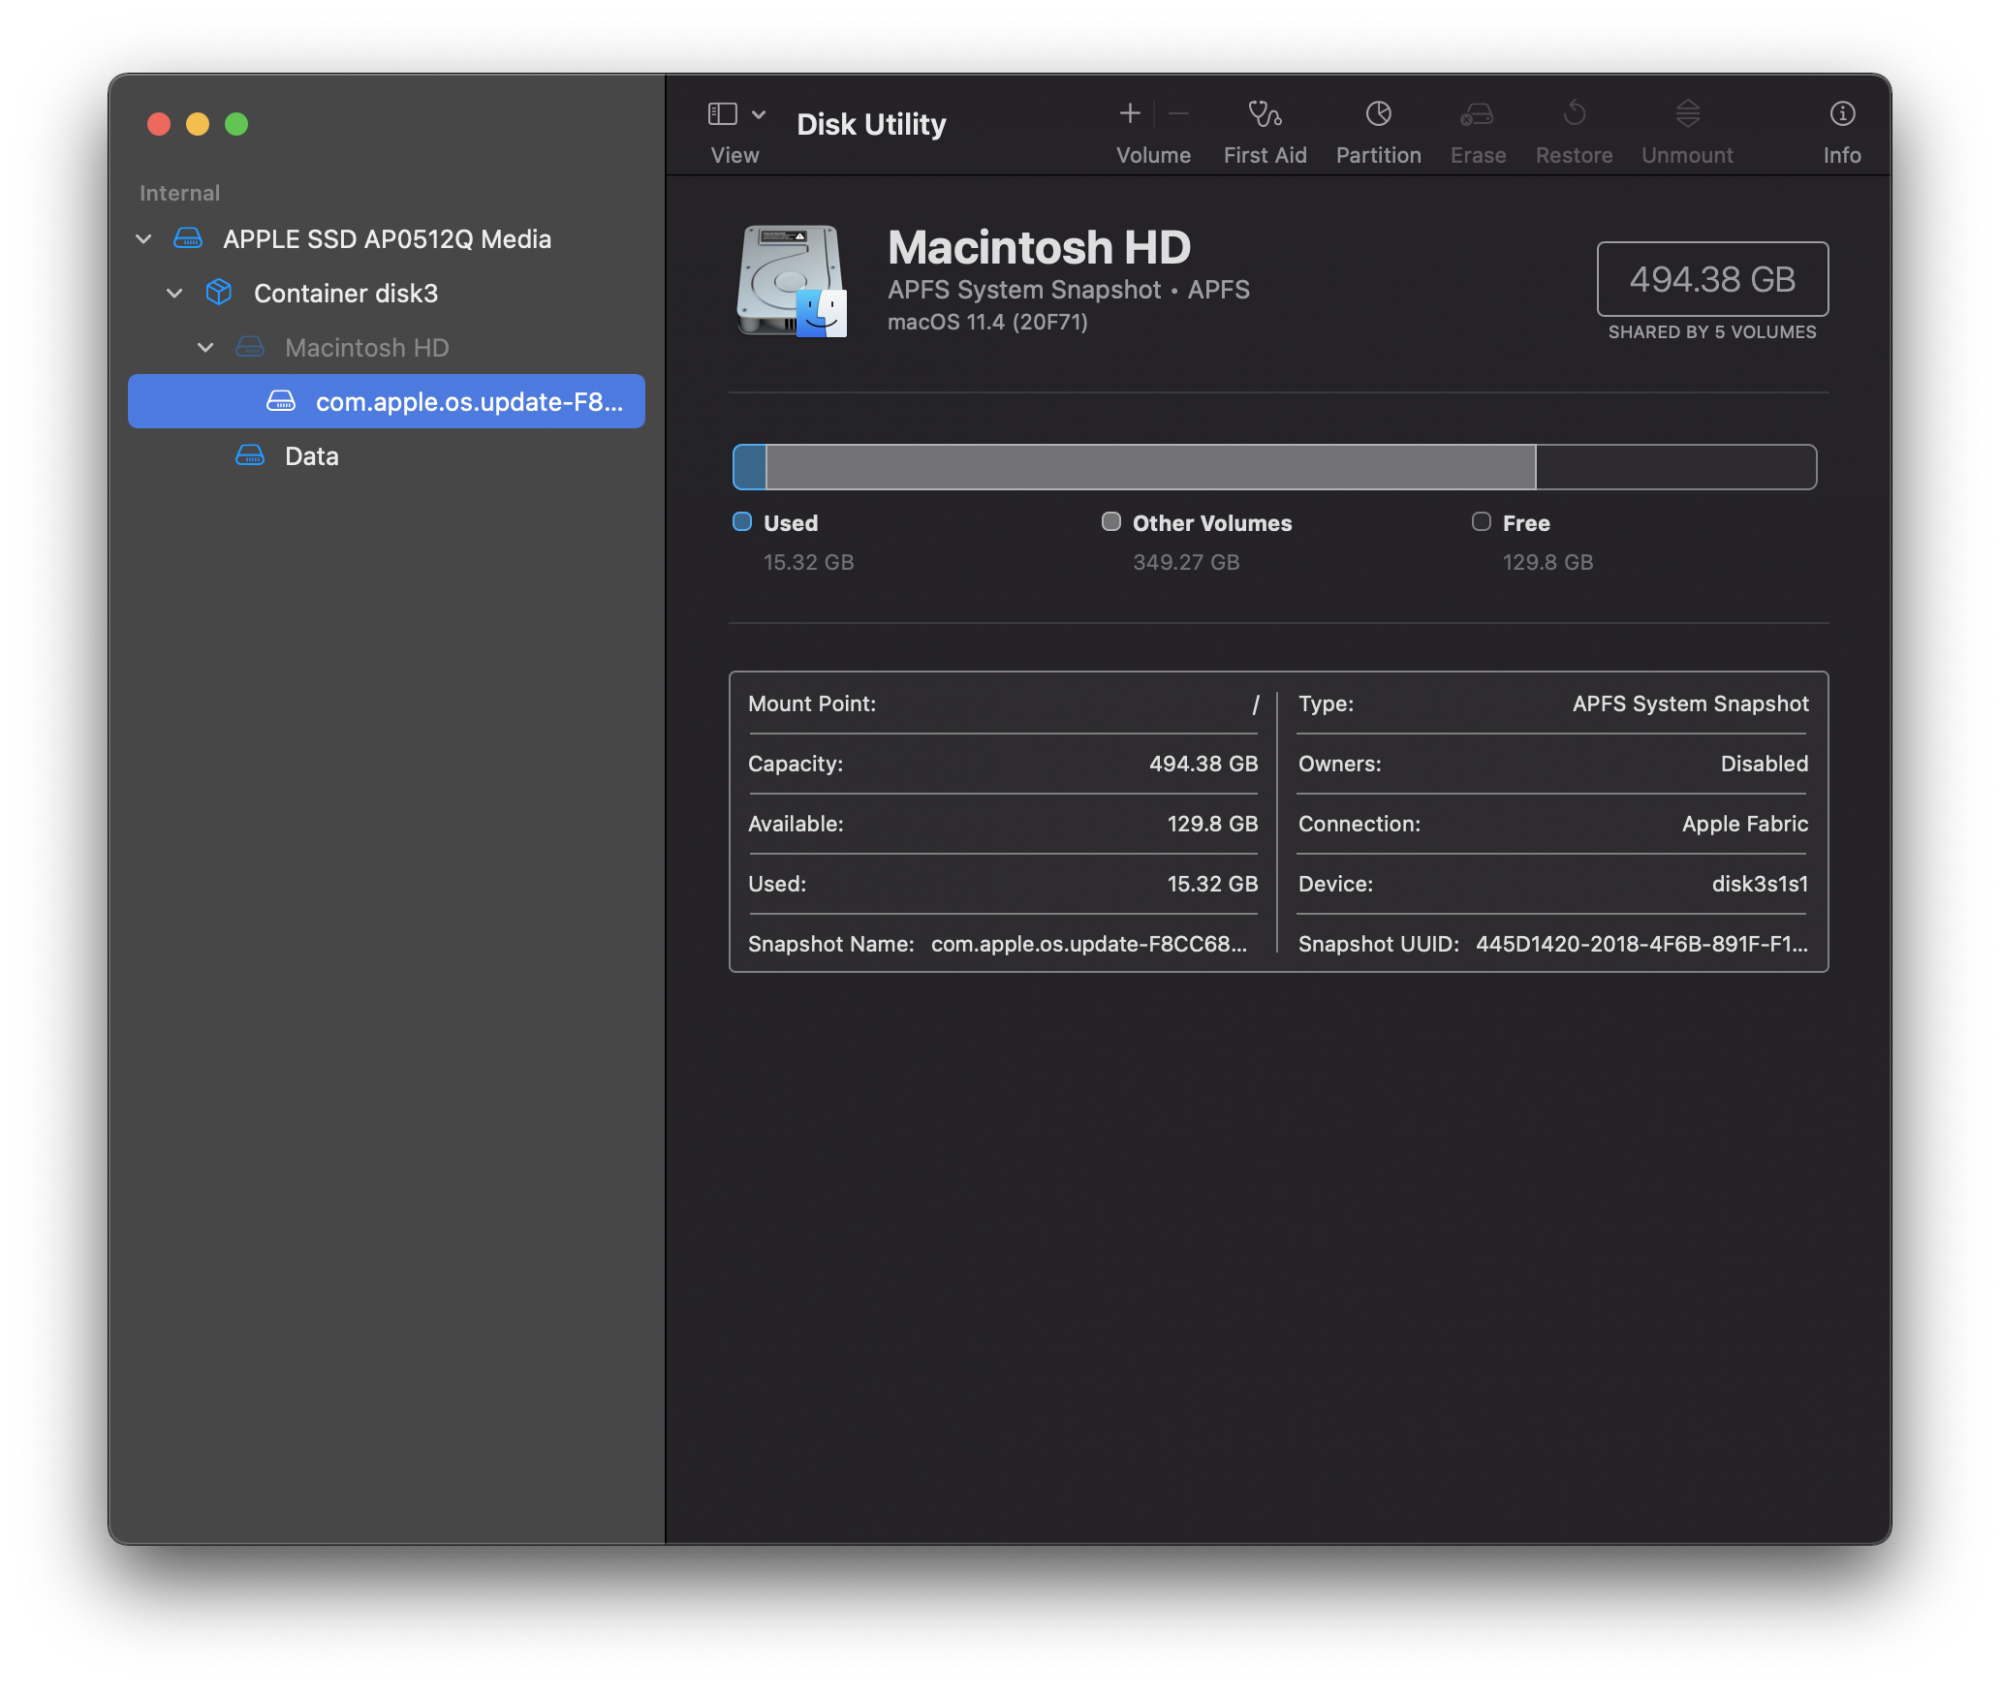Click the snapshot row's drive icon

[x=281, y=401]
